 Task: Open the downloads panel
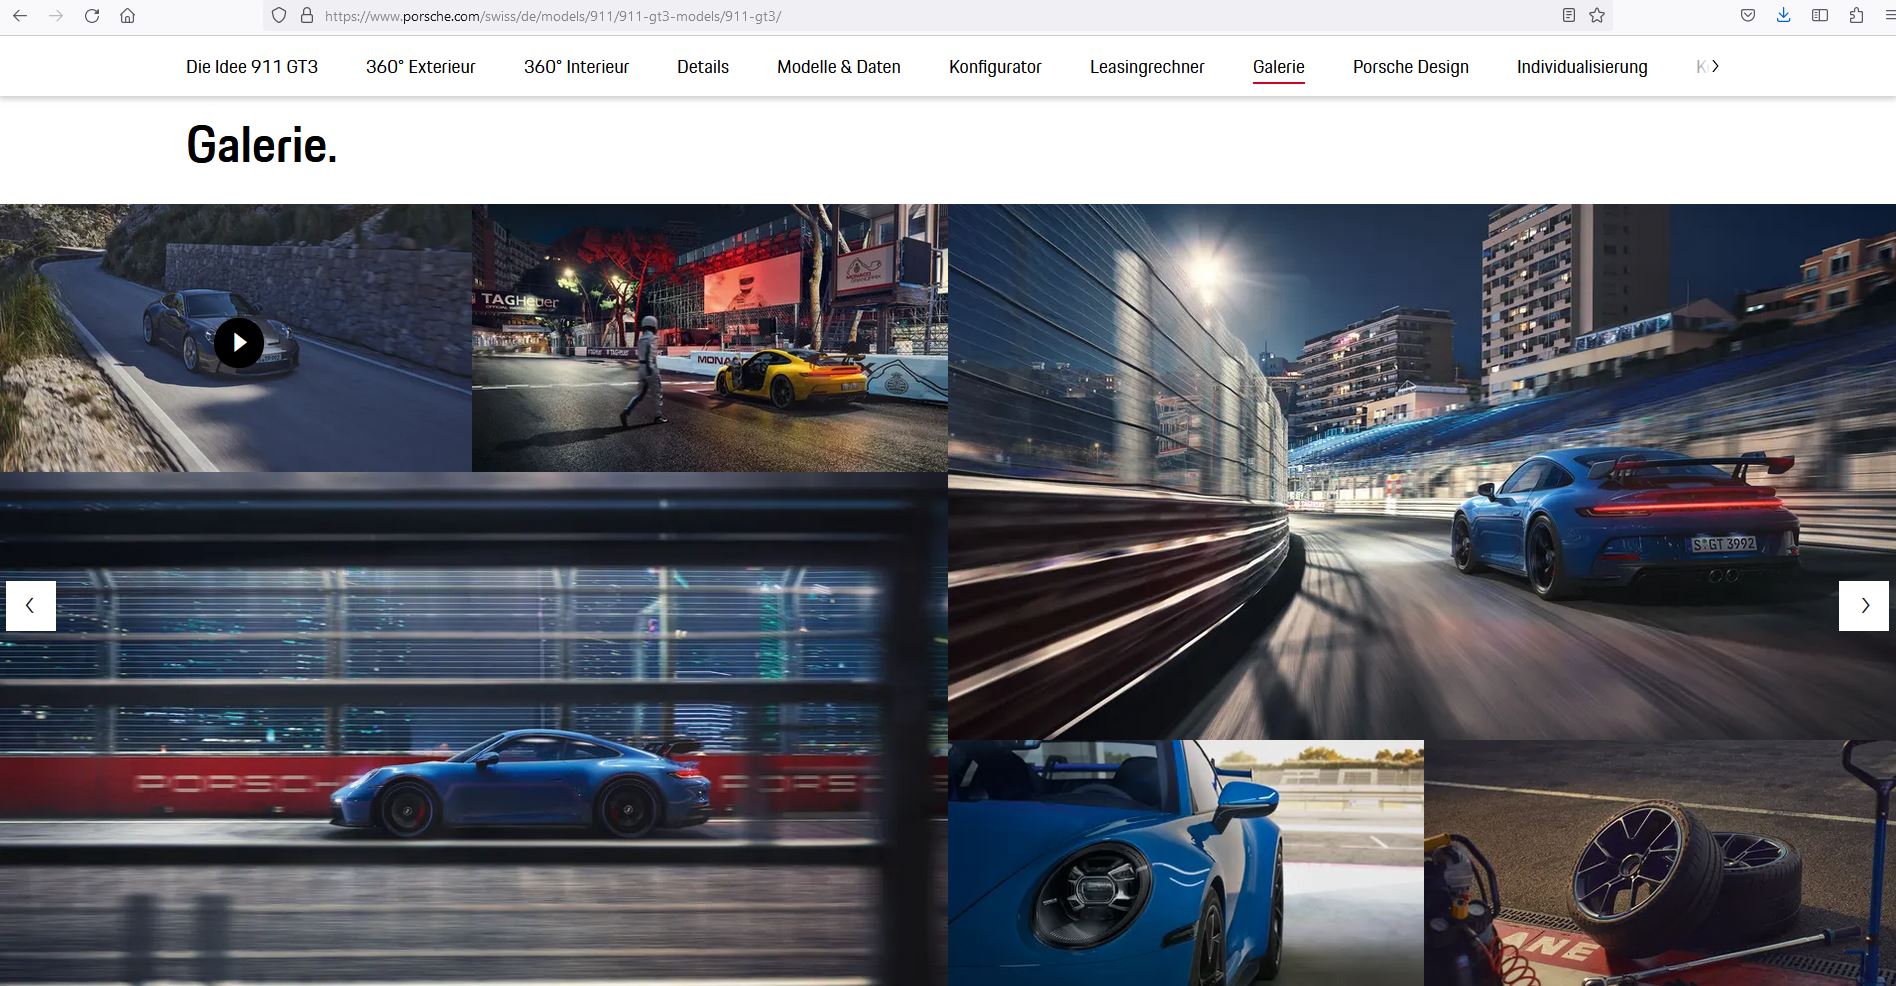pyautogui.click(x=1784, y=16)
